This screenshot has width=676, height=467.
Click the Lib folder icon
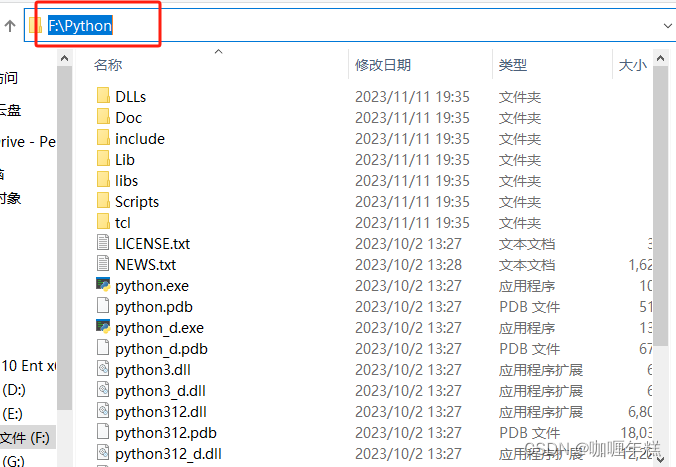click(103, 158)
